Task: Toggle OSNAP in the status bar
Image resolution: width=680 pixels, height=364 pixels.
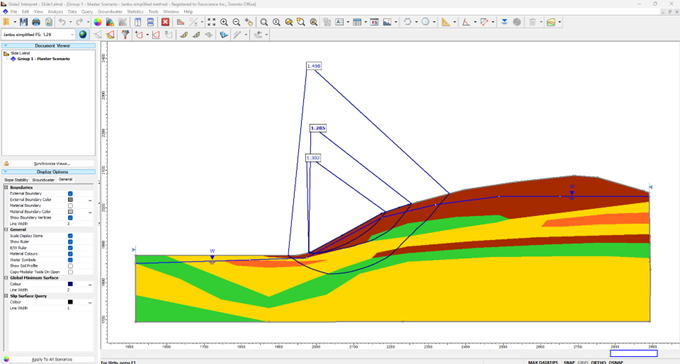Action: click(x=616, y=362)
